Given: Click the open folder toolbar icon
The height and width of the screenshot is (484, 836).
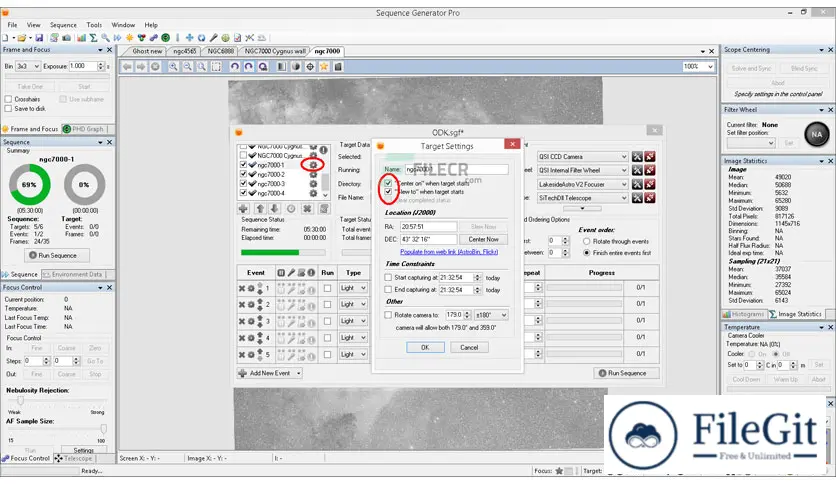Looking at the screenshot, I should tap(21, 38).
